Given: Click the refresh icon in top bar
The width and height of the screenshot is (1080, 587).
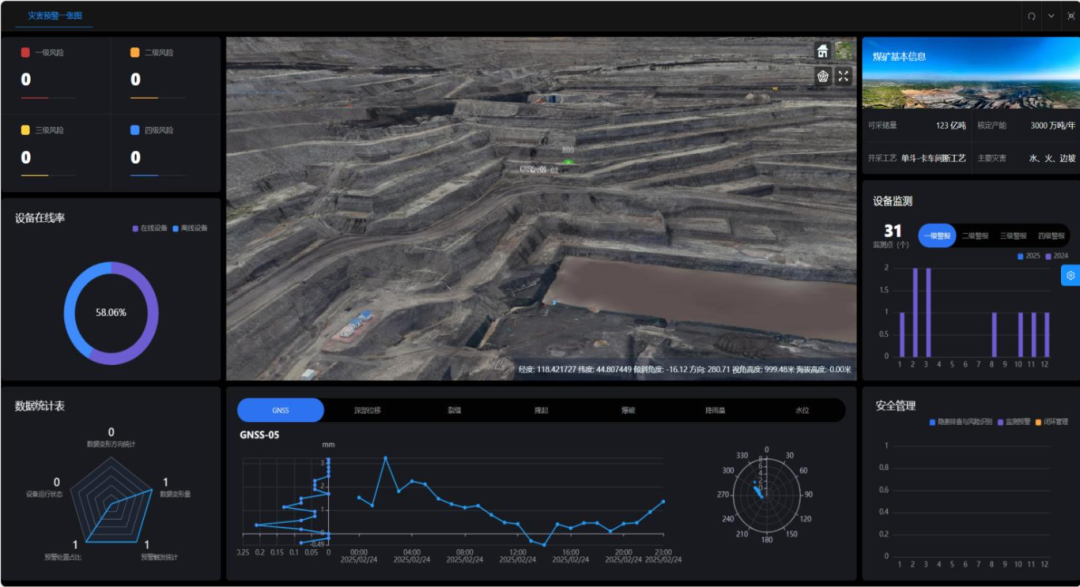Looking at the screenshot, I should (x=1031, y=16).
